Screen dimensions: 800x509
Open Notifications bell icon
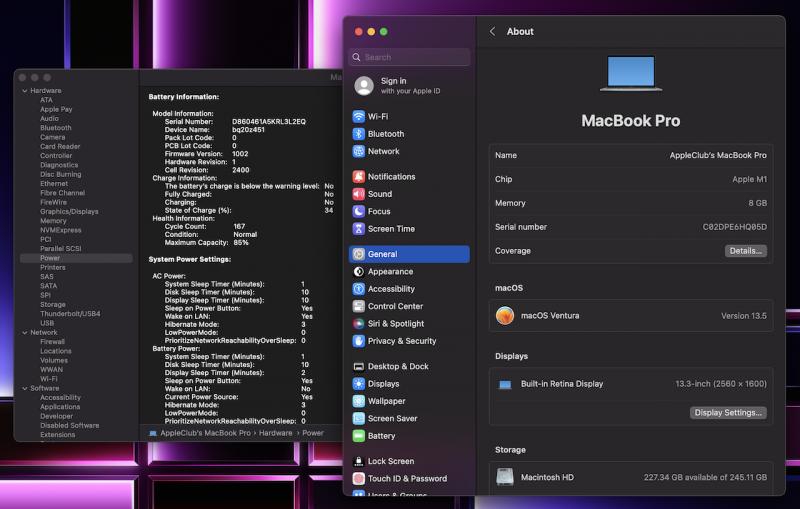click(x=359, y=176)
